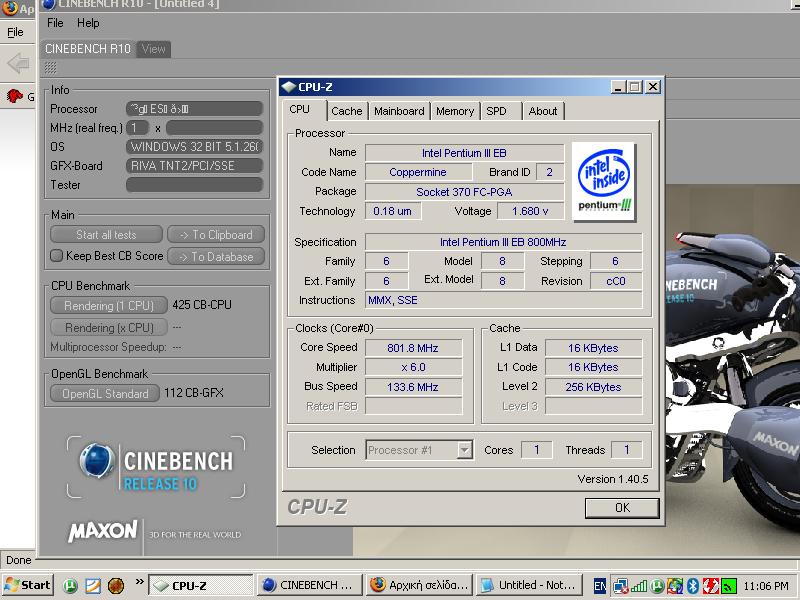Click the CPU-Z title bar icon

tap(289, 87)
